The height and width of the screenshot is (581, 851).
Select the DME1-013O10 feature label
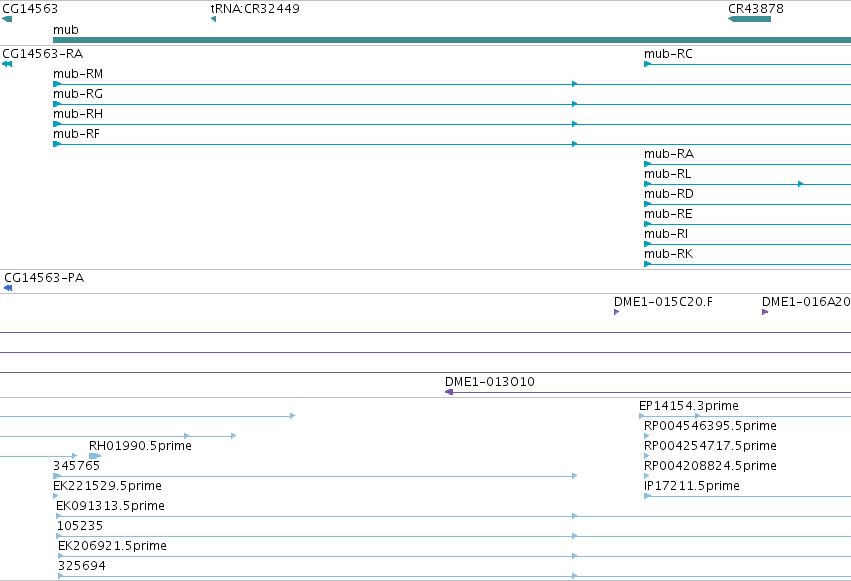pos(490,382)
